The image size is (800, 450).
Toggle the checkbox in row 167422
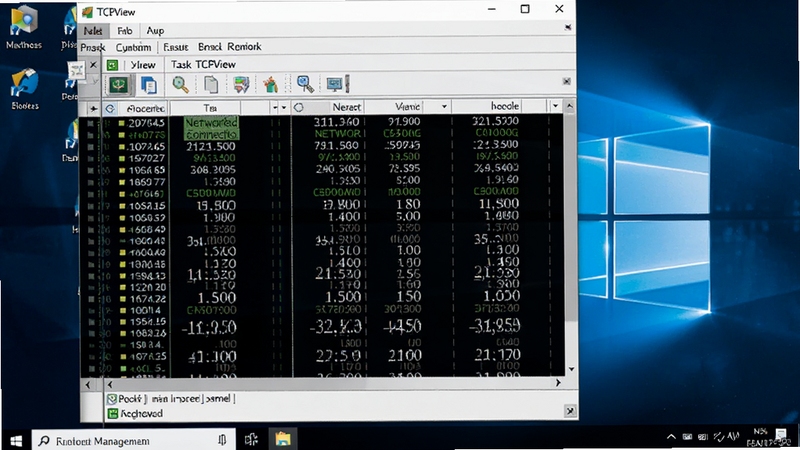91,299
